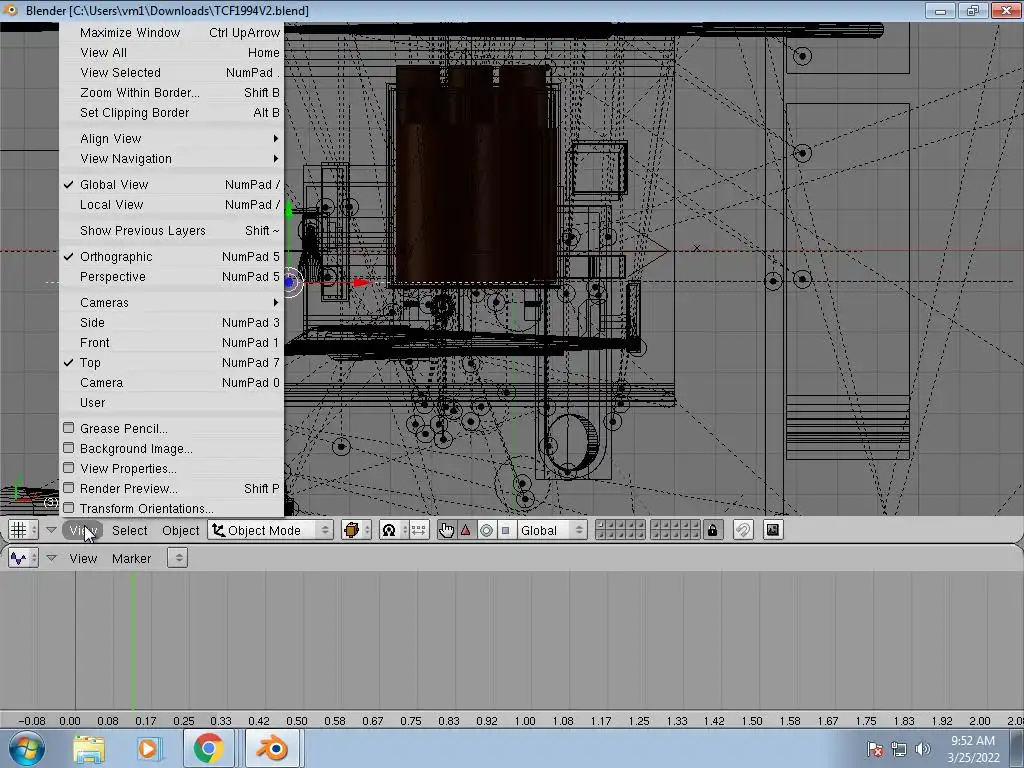
Task: Click the 1.00 time label on timeline ruler
Action: 524,721
